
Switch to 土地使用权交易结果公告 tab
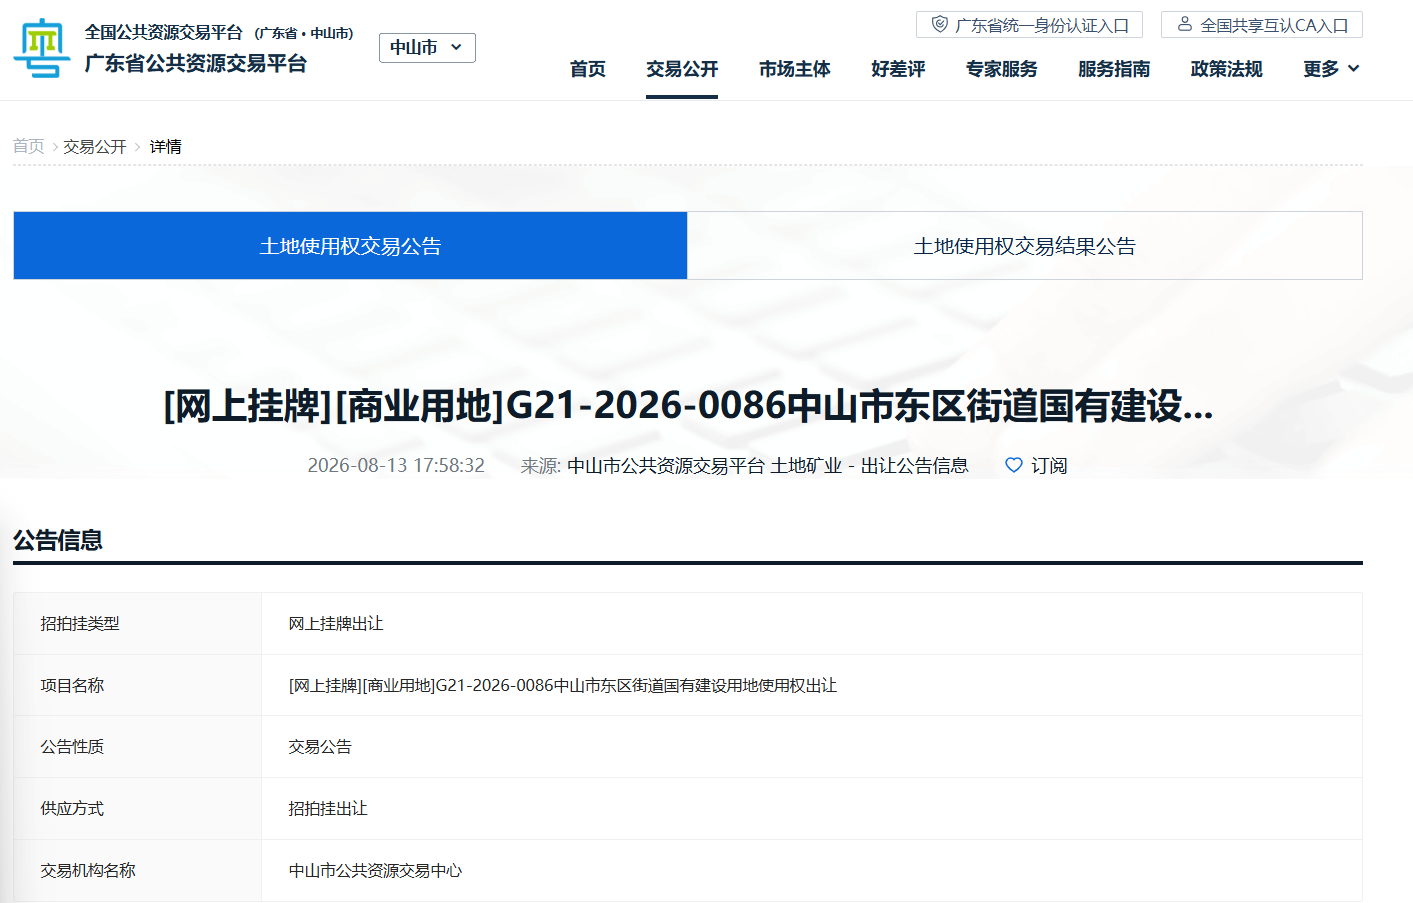(x=1025, y=246)
